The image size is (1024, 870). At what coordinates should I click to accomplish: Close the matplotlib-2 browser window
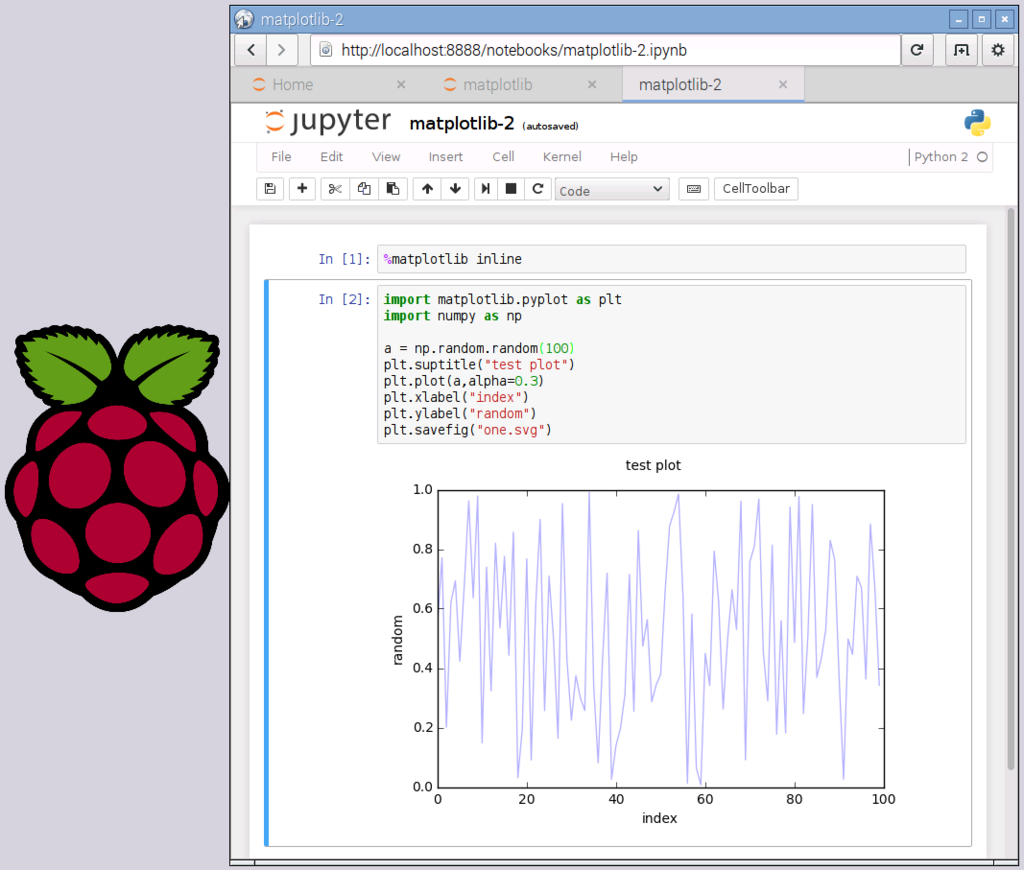[x=1004, y=20]
